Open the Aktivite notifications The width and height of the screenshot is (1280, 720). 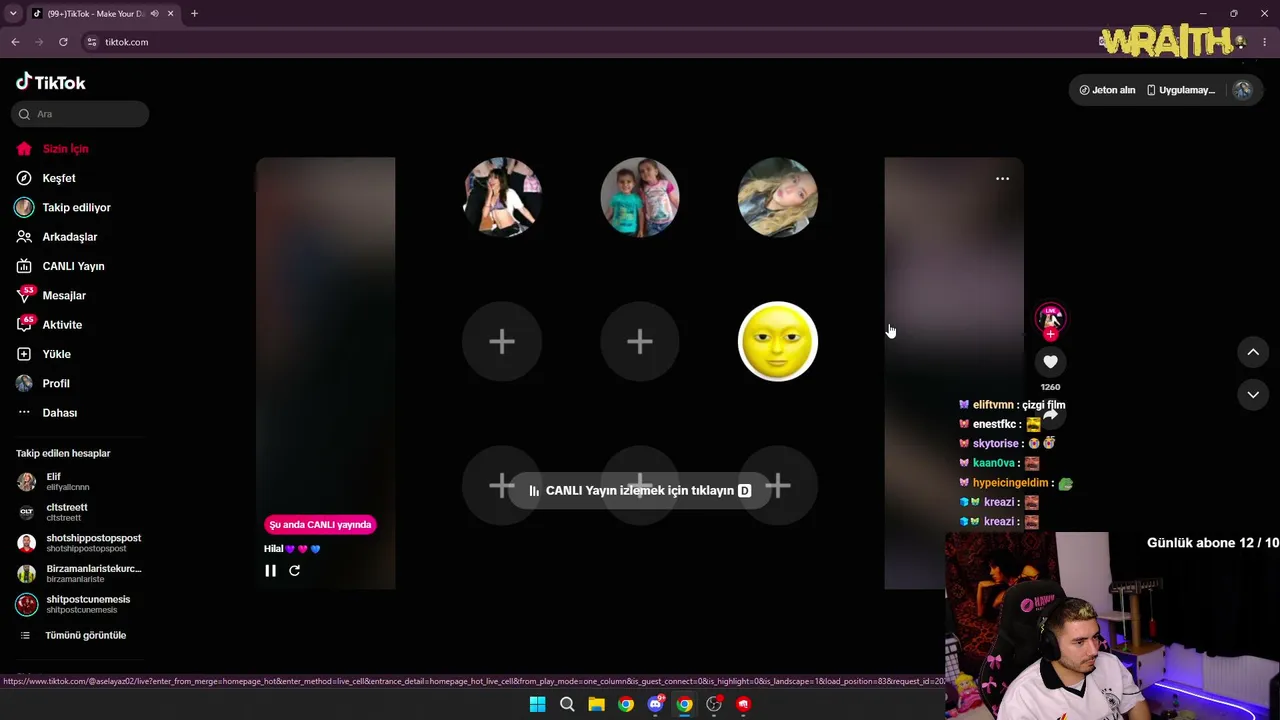(62, 325)
